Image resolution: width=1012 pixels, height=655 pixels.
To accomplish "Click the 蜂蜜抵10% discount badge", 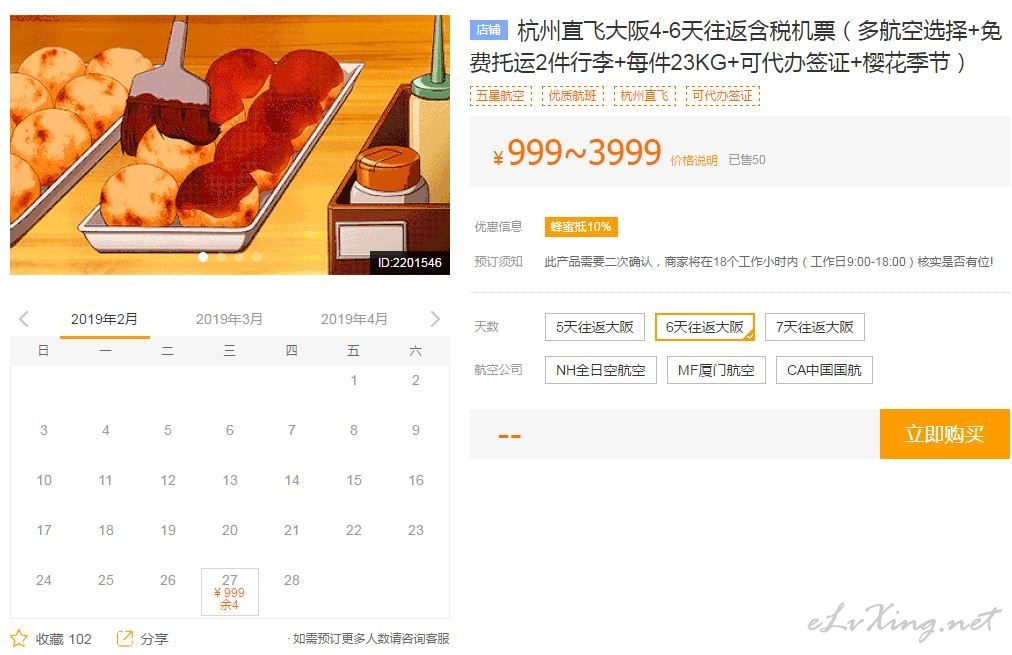I will coord(581,227).
